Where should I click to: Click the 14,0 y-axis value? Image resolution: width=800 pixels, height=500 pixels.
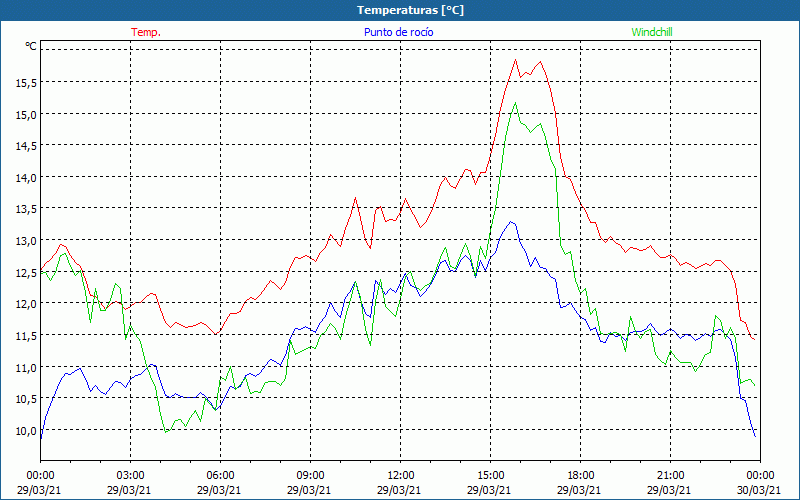pos(26,178)
